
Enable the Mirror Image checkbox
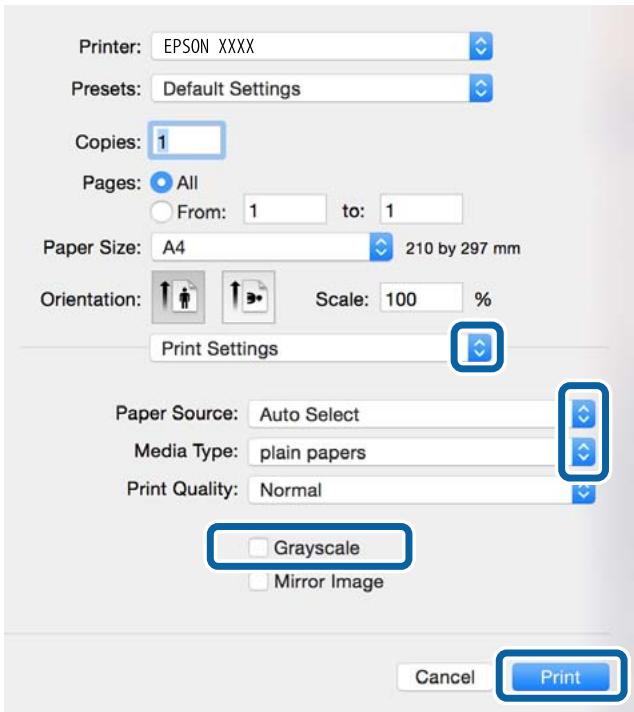(x=258, y=582)
